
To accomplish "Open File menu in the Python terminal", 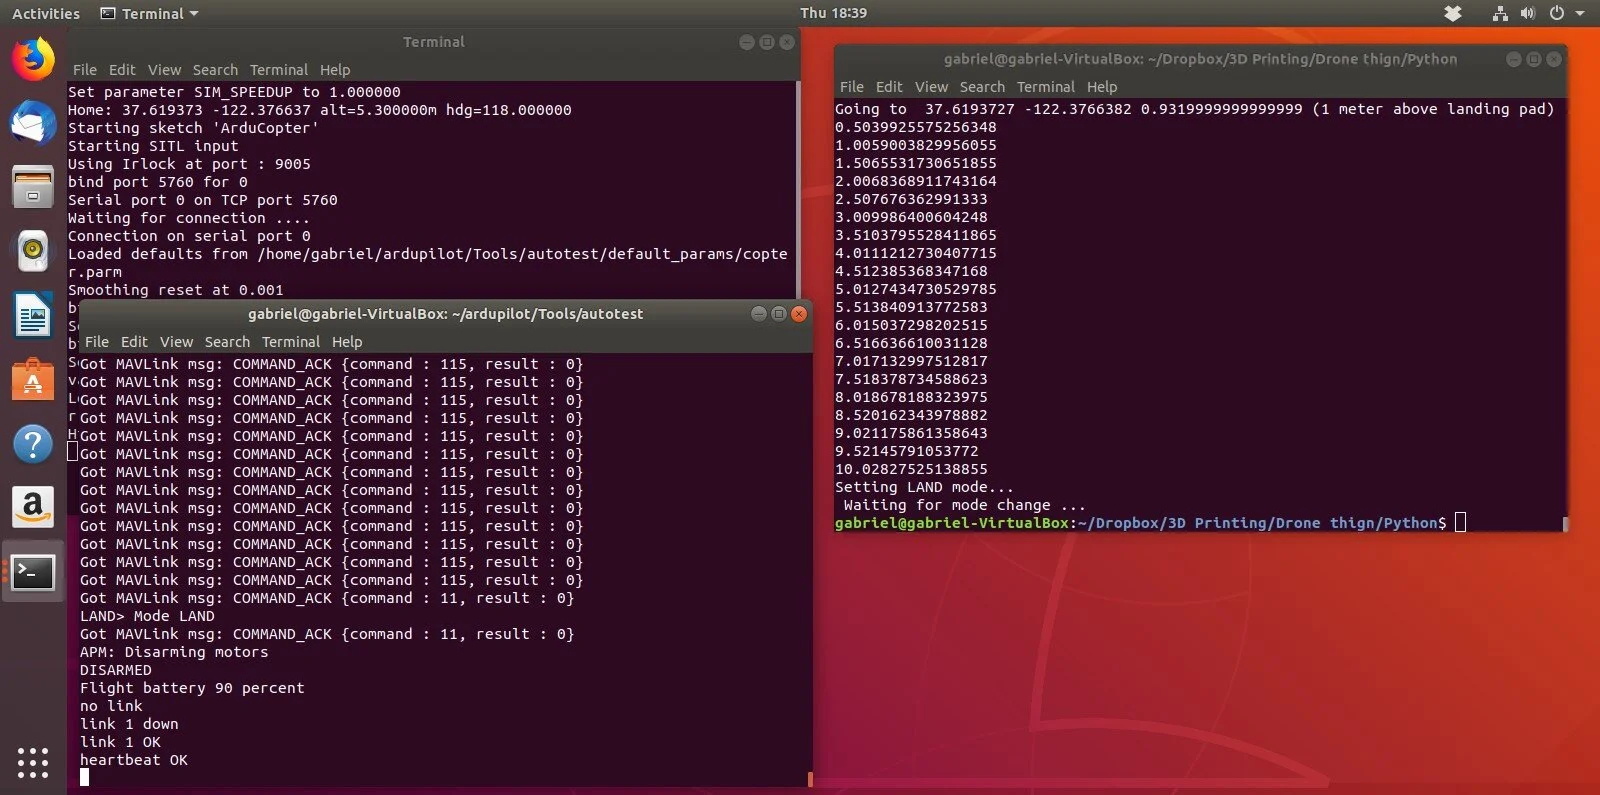I will pyautogui.click(x=852, y=87).
